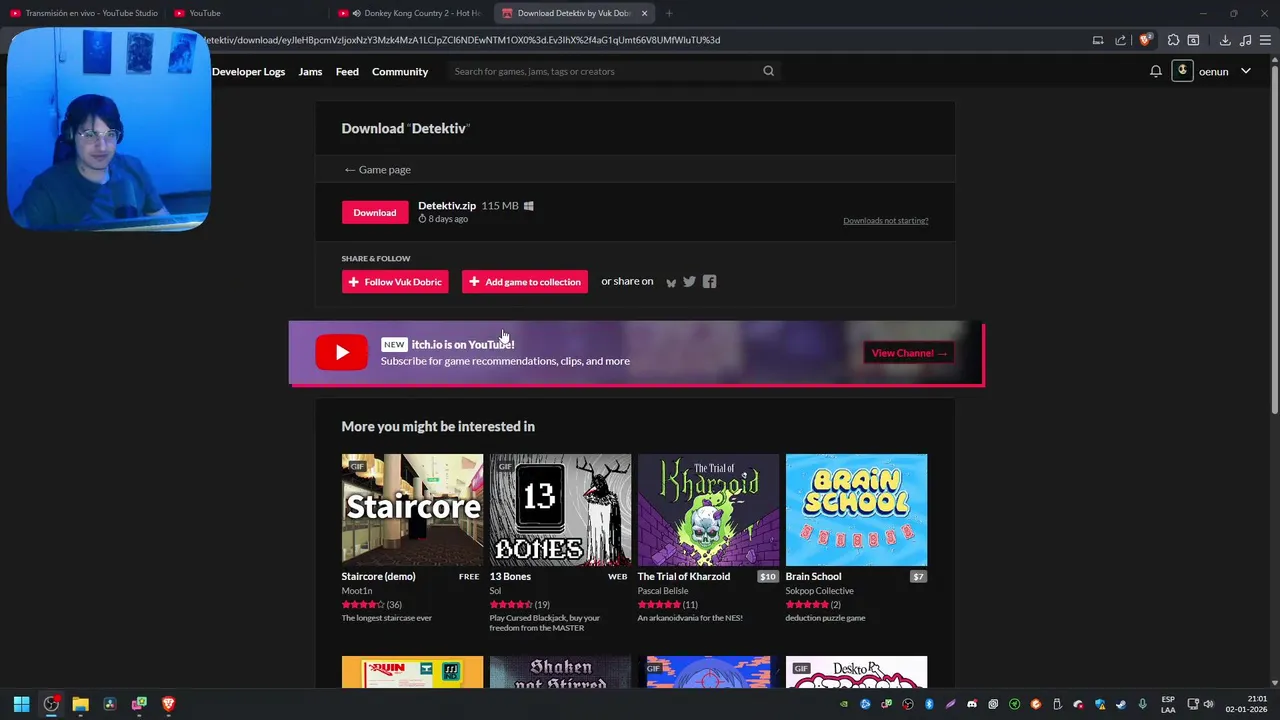
Task: Open the Feed menu item
Action: click(347, 72)
